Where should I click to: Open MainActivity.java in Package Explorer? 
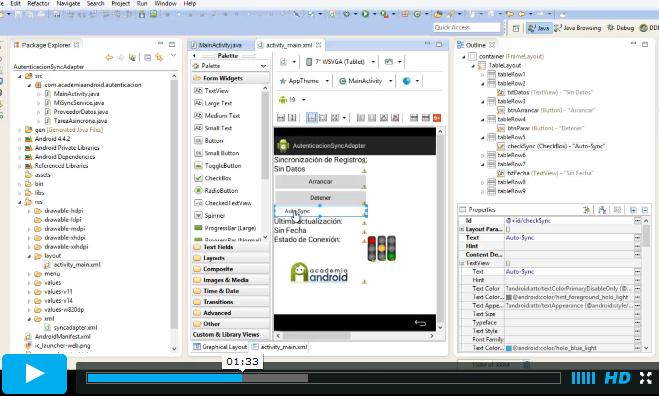tap(72, 94)
